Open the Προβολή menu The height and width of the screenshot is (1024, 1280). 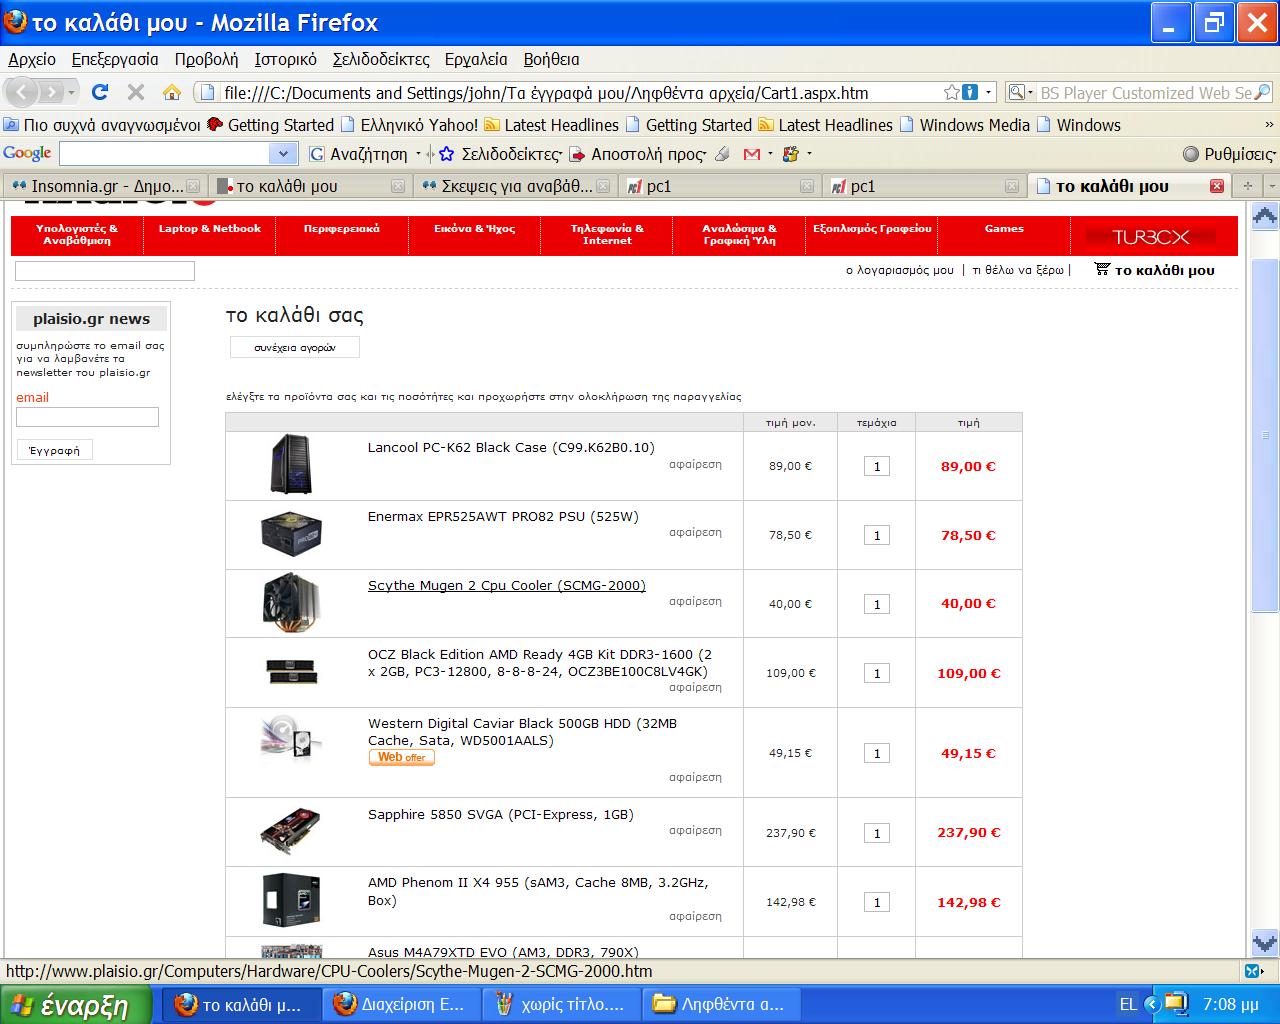(x=206, y=59)
